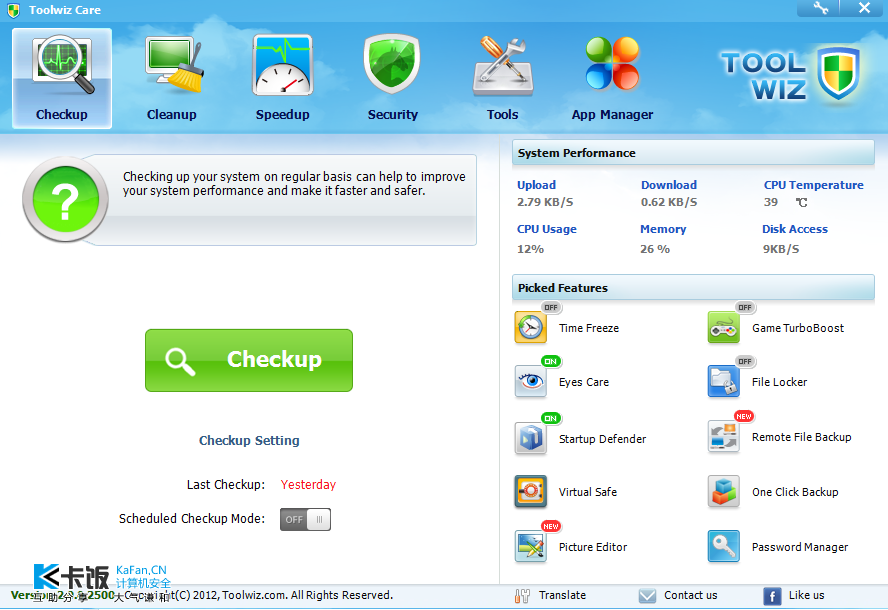
Task: Click the Upload speed 2.79 KB/S value
Action: [545, 202]
